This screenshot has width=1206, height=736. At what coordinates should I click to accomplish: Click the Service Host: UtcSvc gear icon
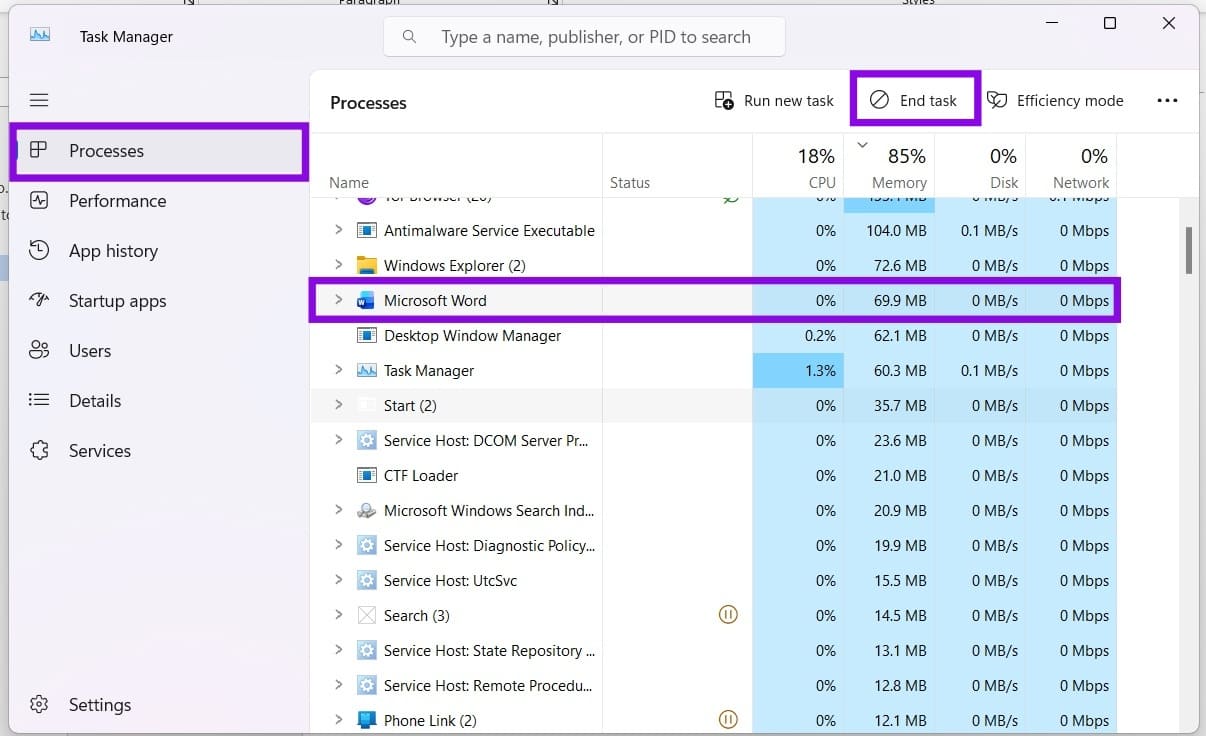click(x=366, y=580)
